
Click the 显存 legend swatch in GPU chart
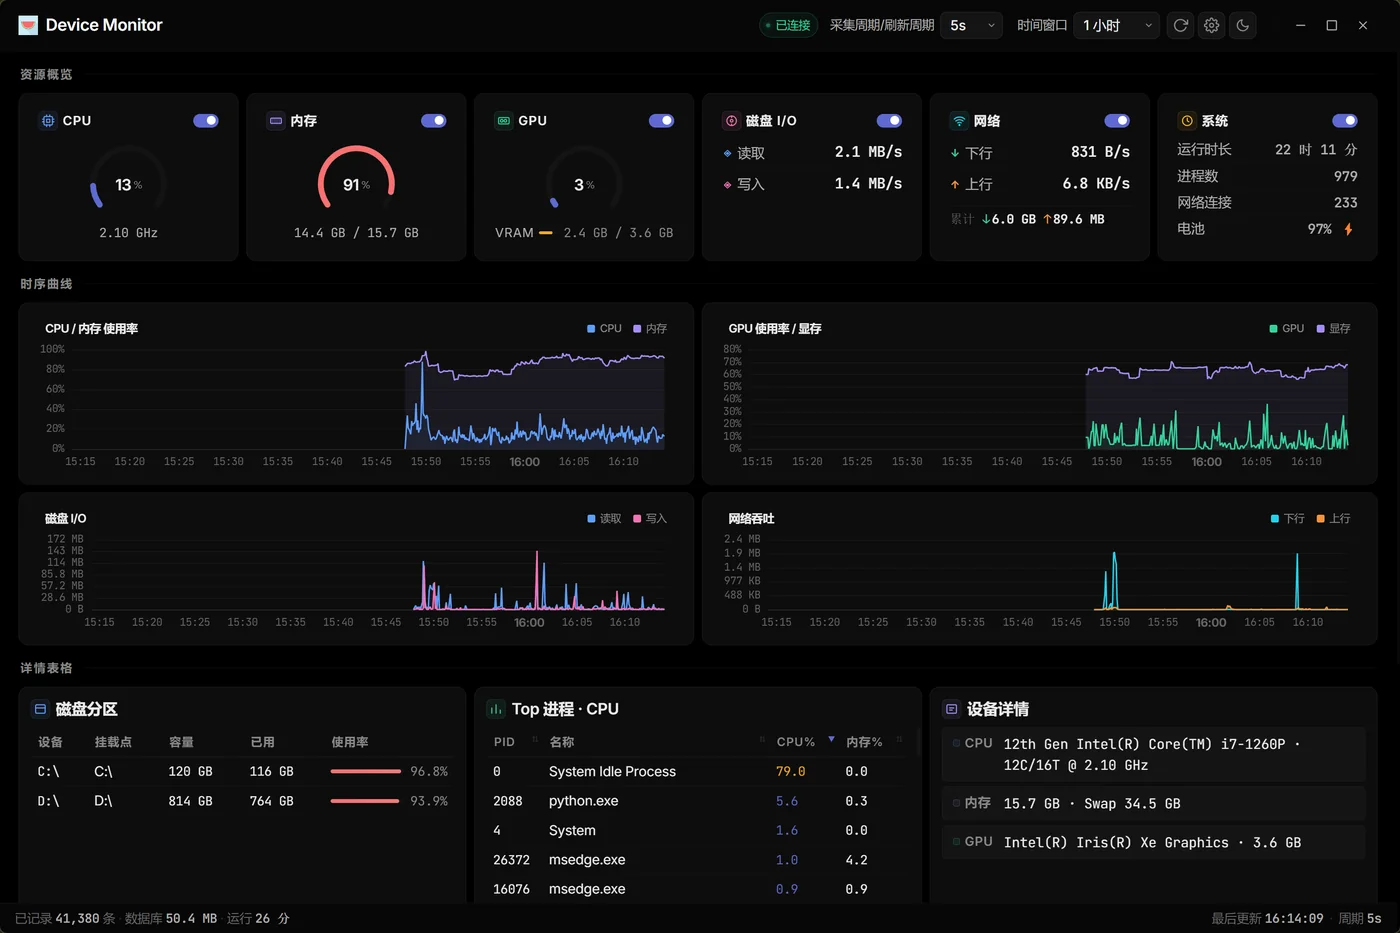pyautogui.click(x=1321, y=329)
